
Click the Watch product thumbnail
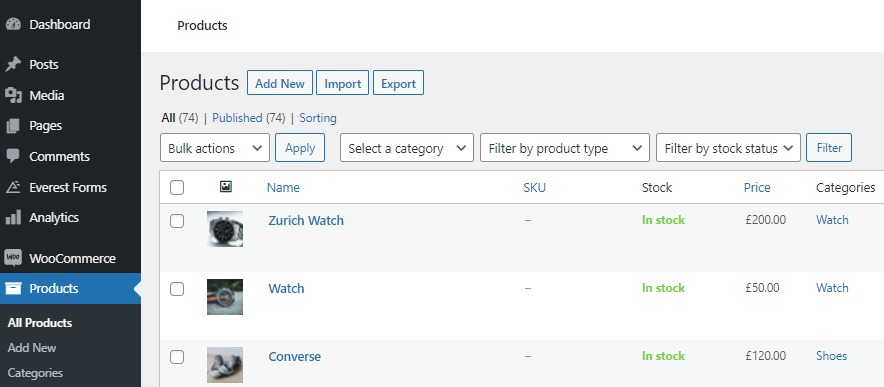tap(225, 297)
